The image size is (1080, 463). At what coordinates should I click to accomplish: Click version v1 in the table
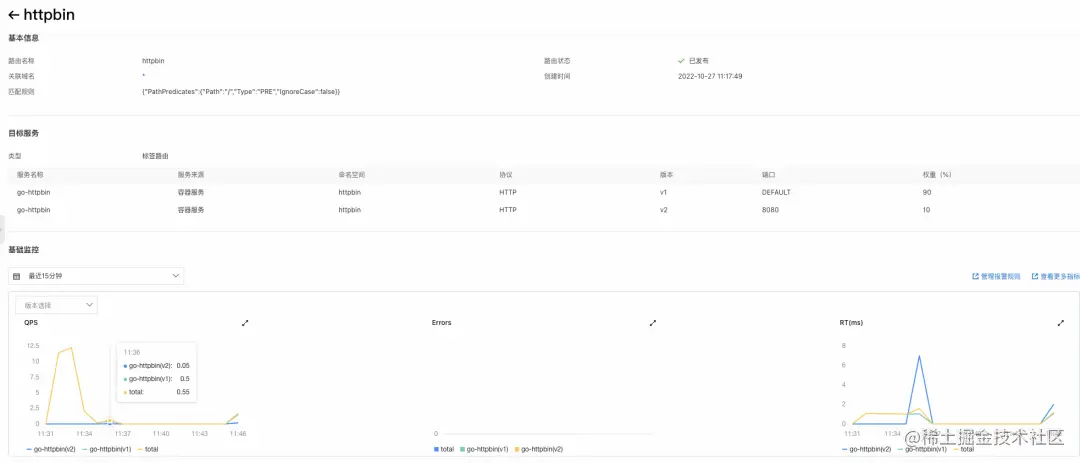pos(663,192)
